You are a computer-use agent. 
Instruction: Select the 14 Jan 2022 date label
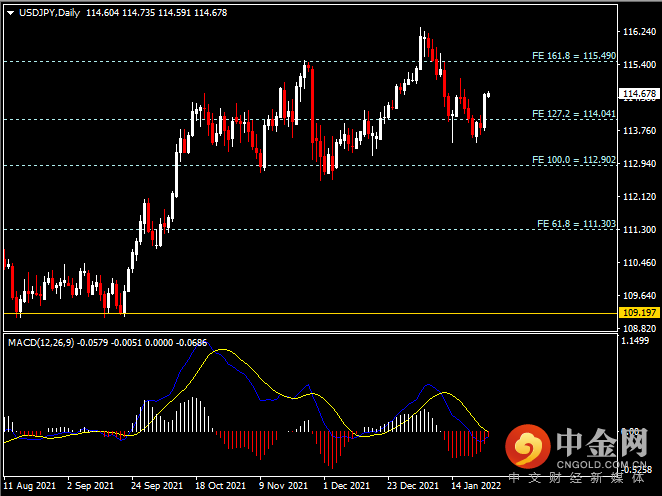tap(476, 486)
